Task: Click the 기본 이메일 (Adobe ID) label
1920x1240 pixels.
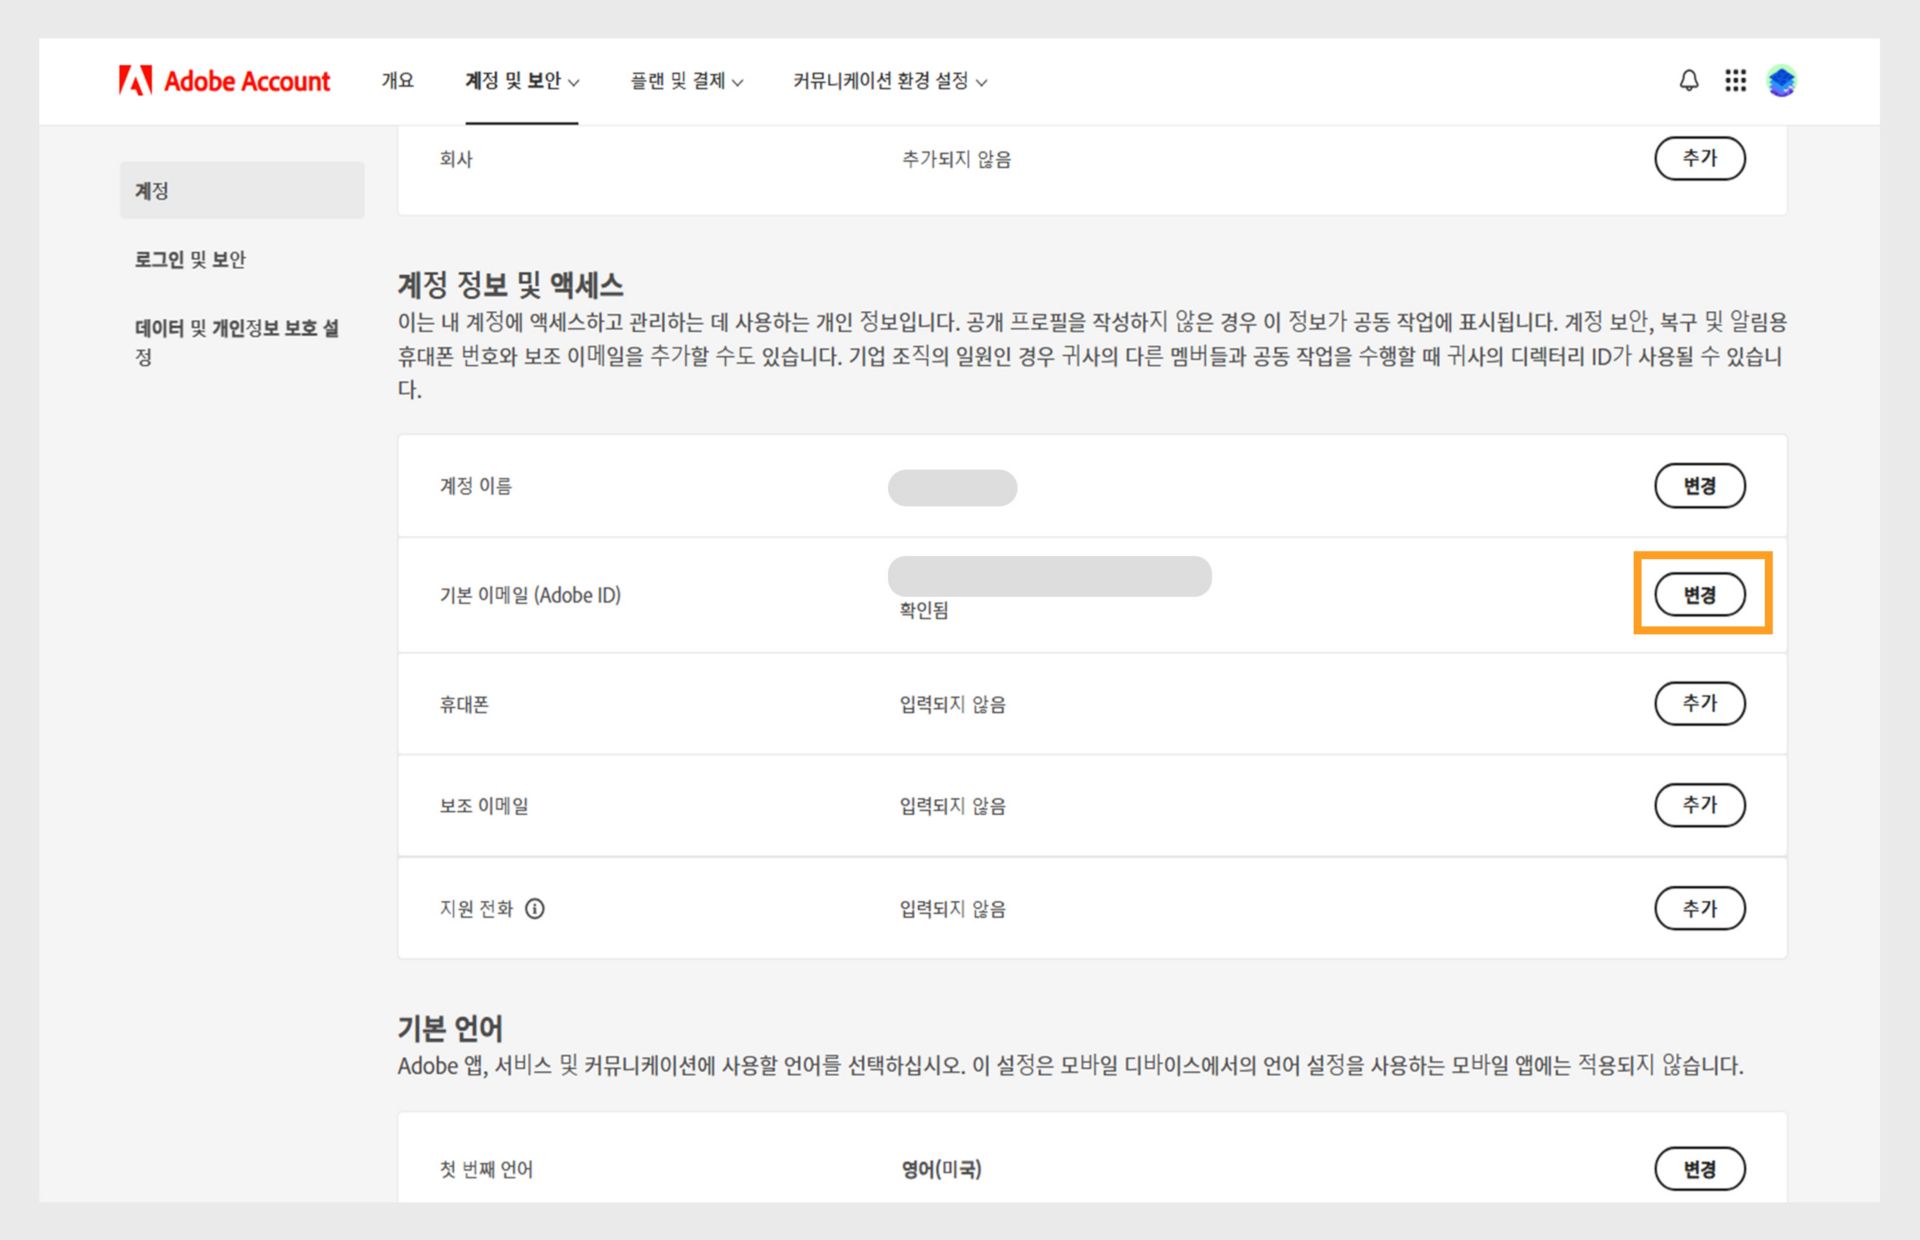Action: point(530,595)
